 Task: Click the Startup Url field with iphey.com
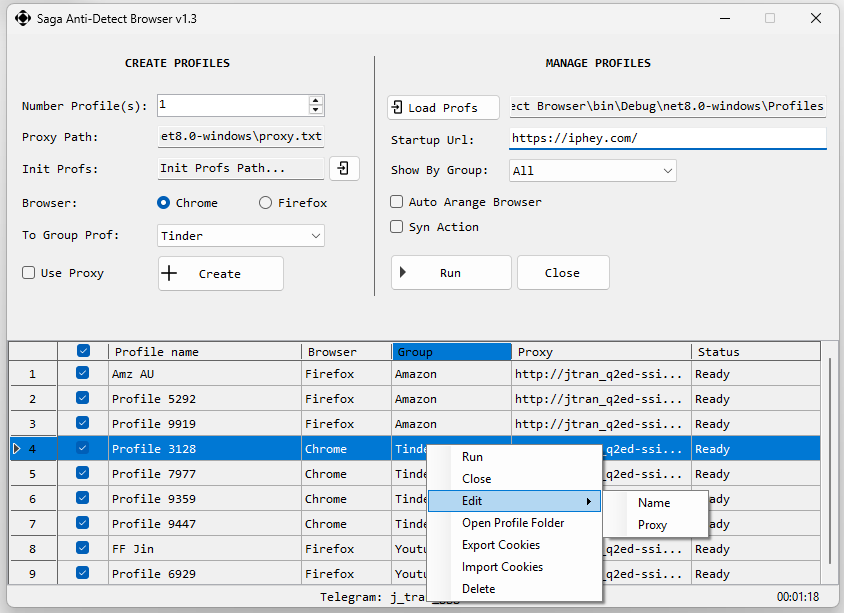coord(667,138)
